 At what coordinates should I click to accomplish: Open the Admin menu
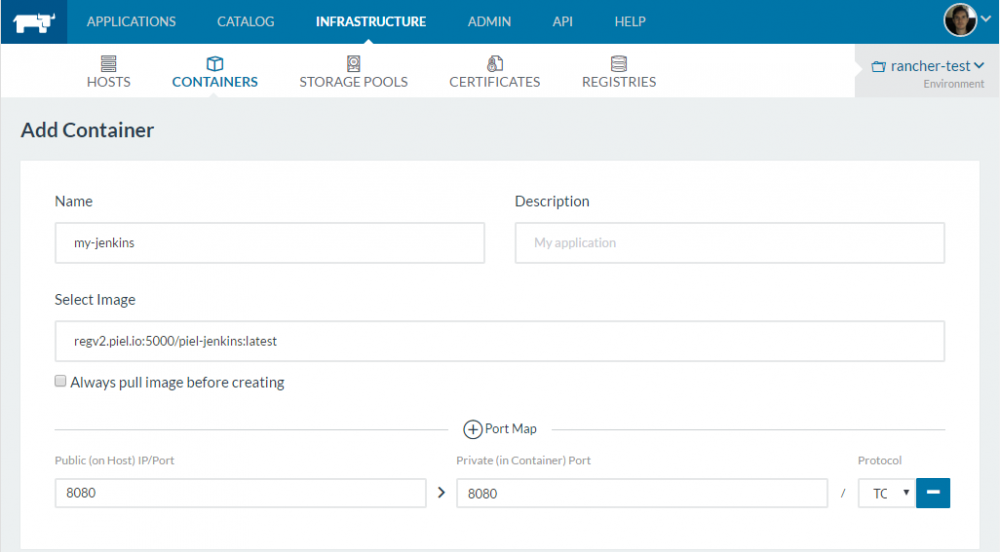[489, 22]
